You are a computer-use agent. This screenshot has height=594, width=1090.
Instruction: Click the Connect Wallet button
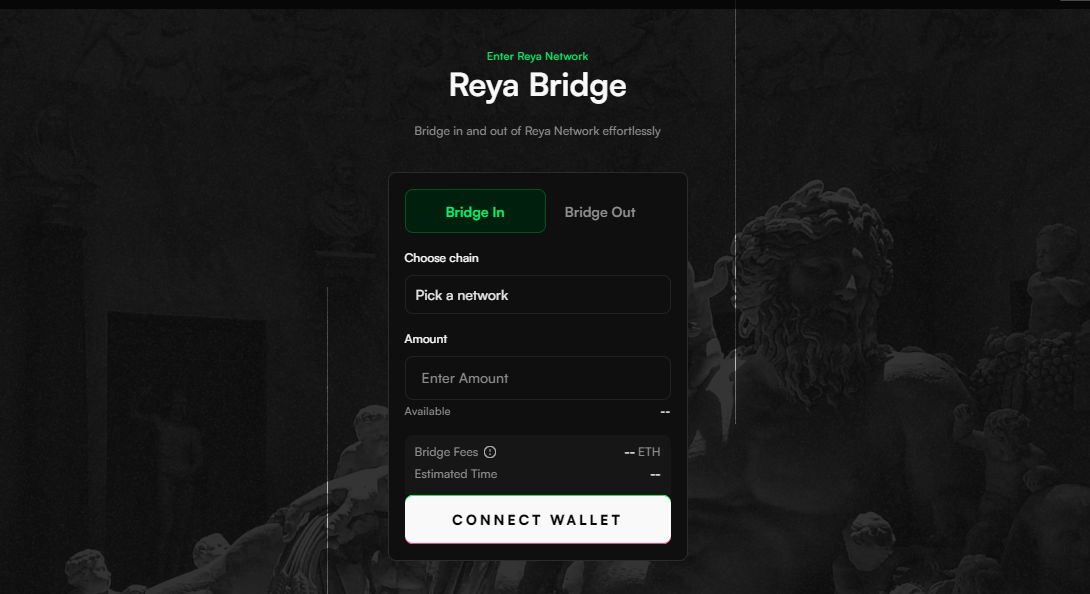click(537, 520)
